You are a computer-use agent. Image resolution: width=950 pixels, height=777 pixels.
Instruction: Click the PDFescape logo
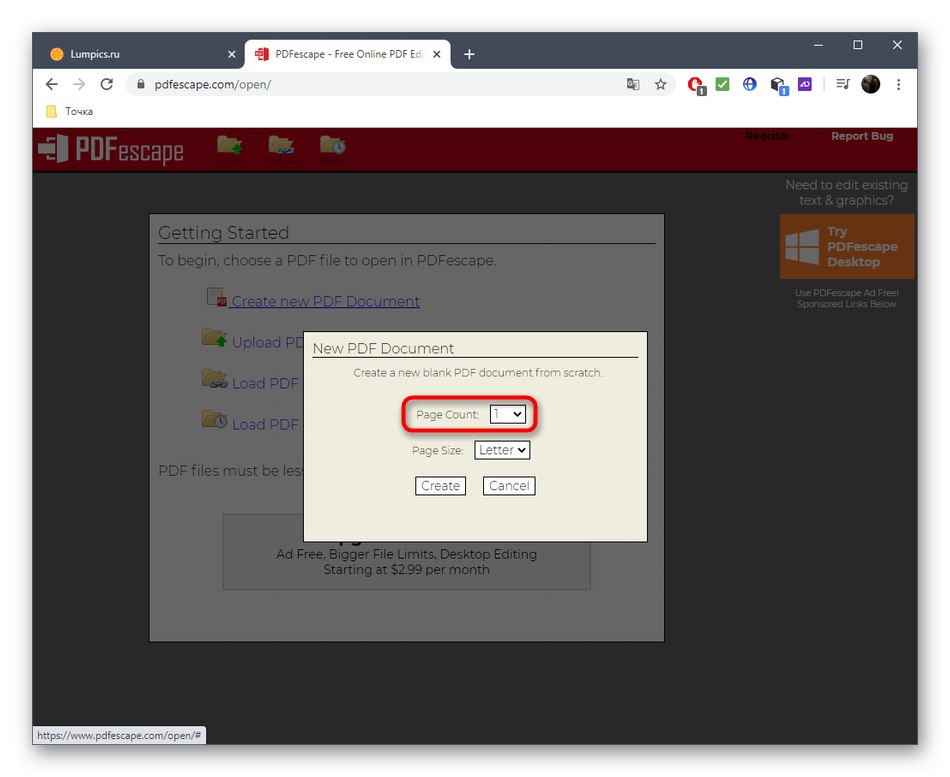click(x=111, y=150)
